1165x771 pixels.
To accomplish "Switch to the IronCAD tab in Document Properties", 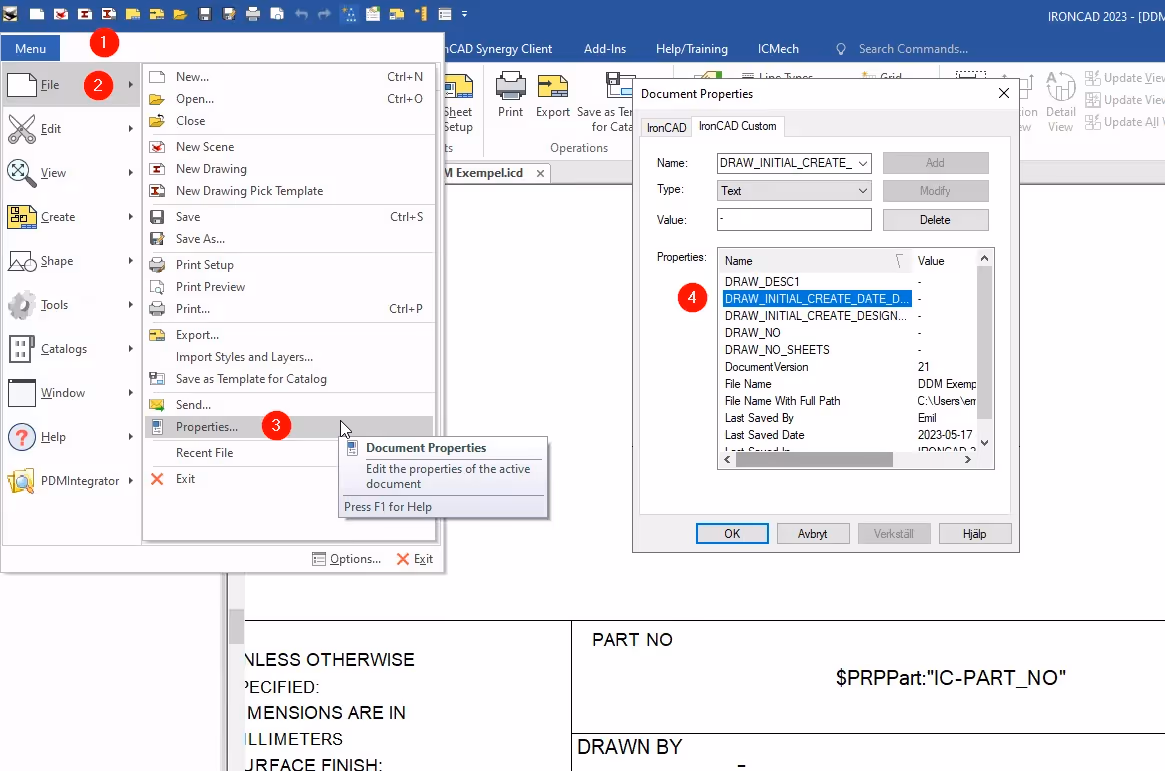I will [x=666, y=128].
